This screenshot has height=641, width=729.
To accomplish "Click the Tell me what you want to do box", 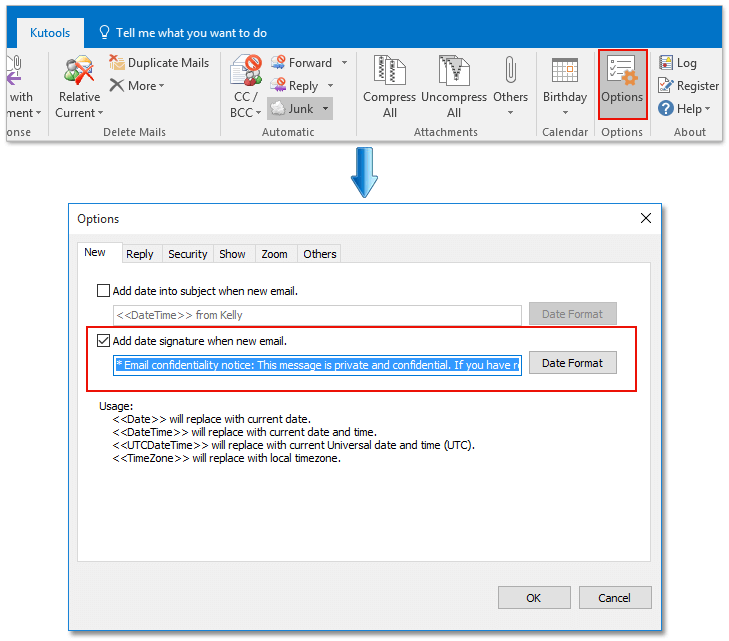I will pyautogui.click(x=188, y=33).
